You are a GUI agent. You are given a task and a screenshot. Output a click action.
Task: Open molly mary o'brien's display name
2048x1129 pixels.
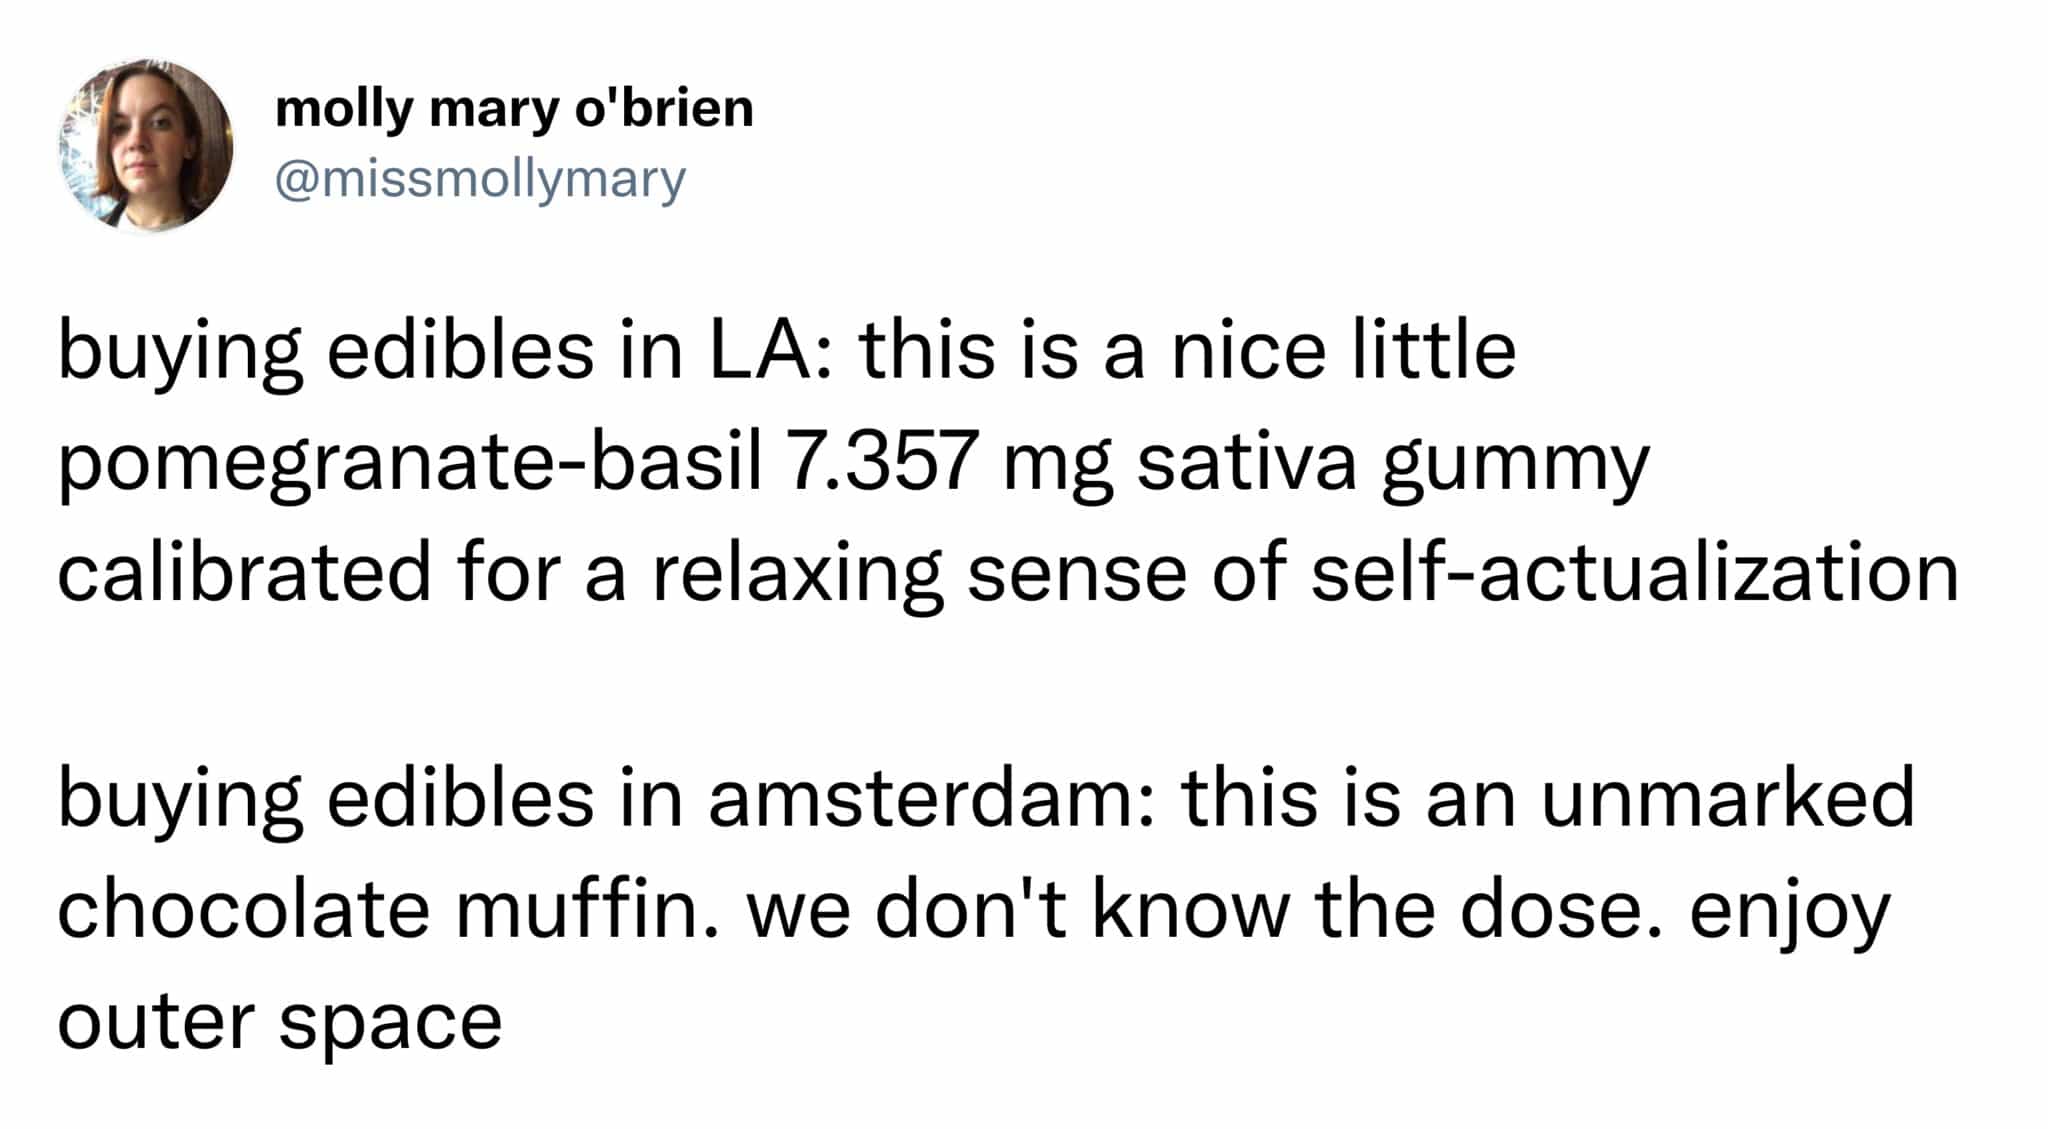coord(514,108)
